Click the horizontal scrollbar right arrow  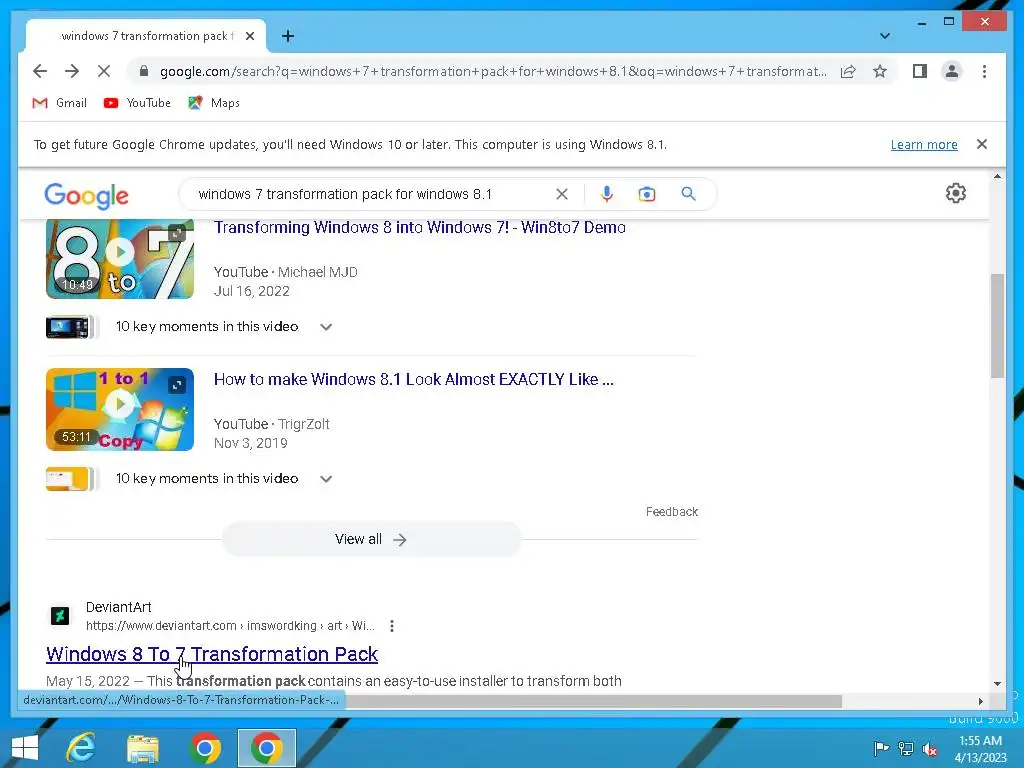[980, 701]
